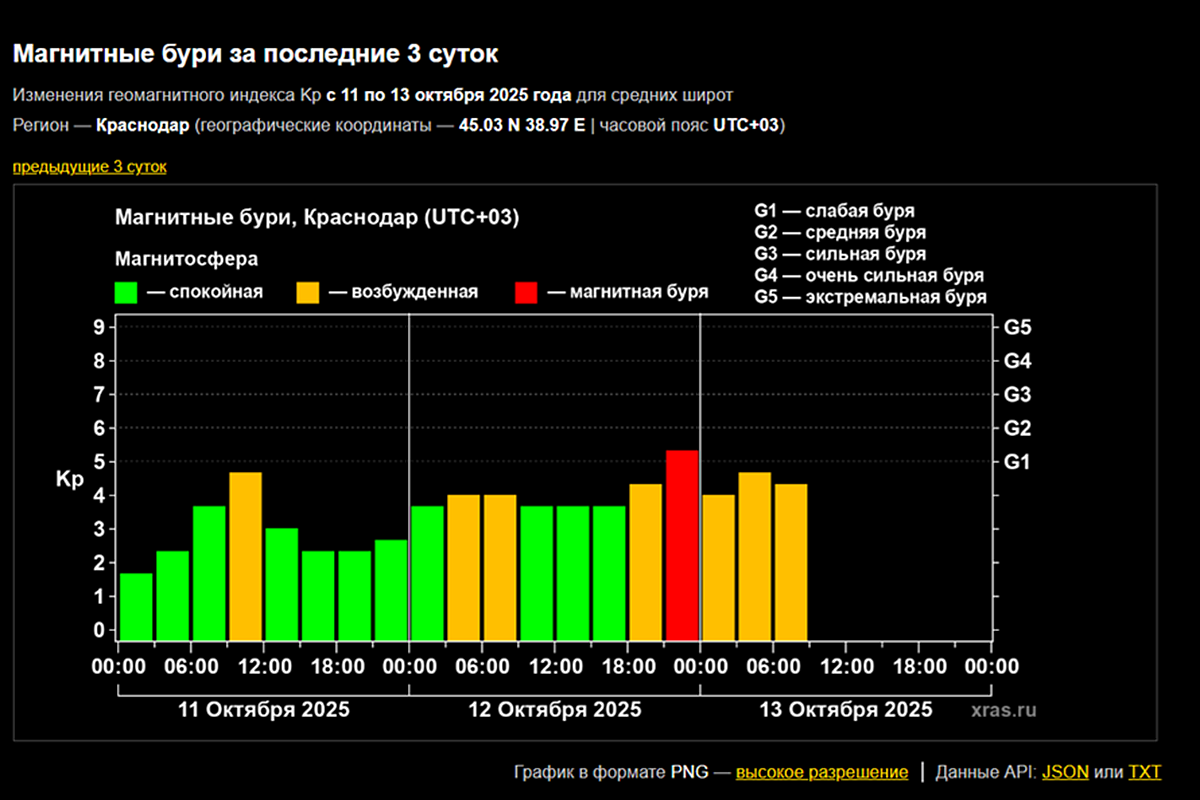This screenshot has height=800, width=1200.
Task: Click the red "магнитная буря" legend swatch
Action: 526,292
